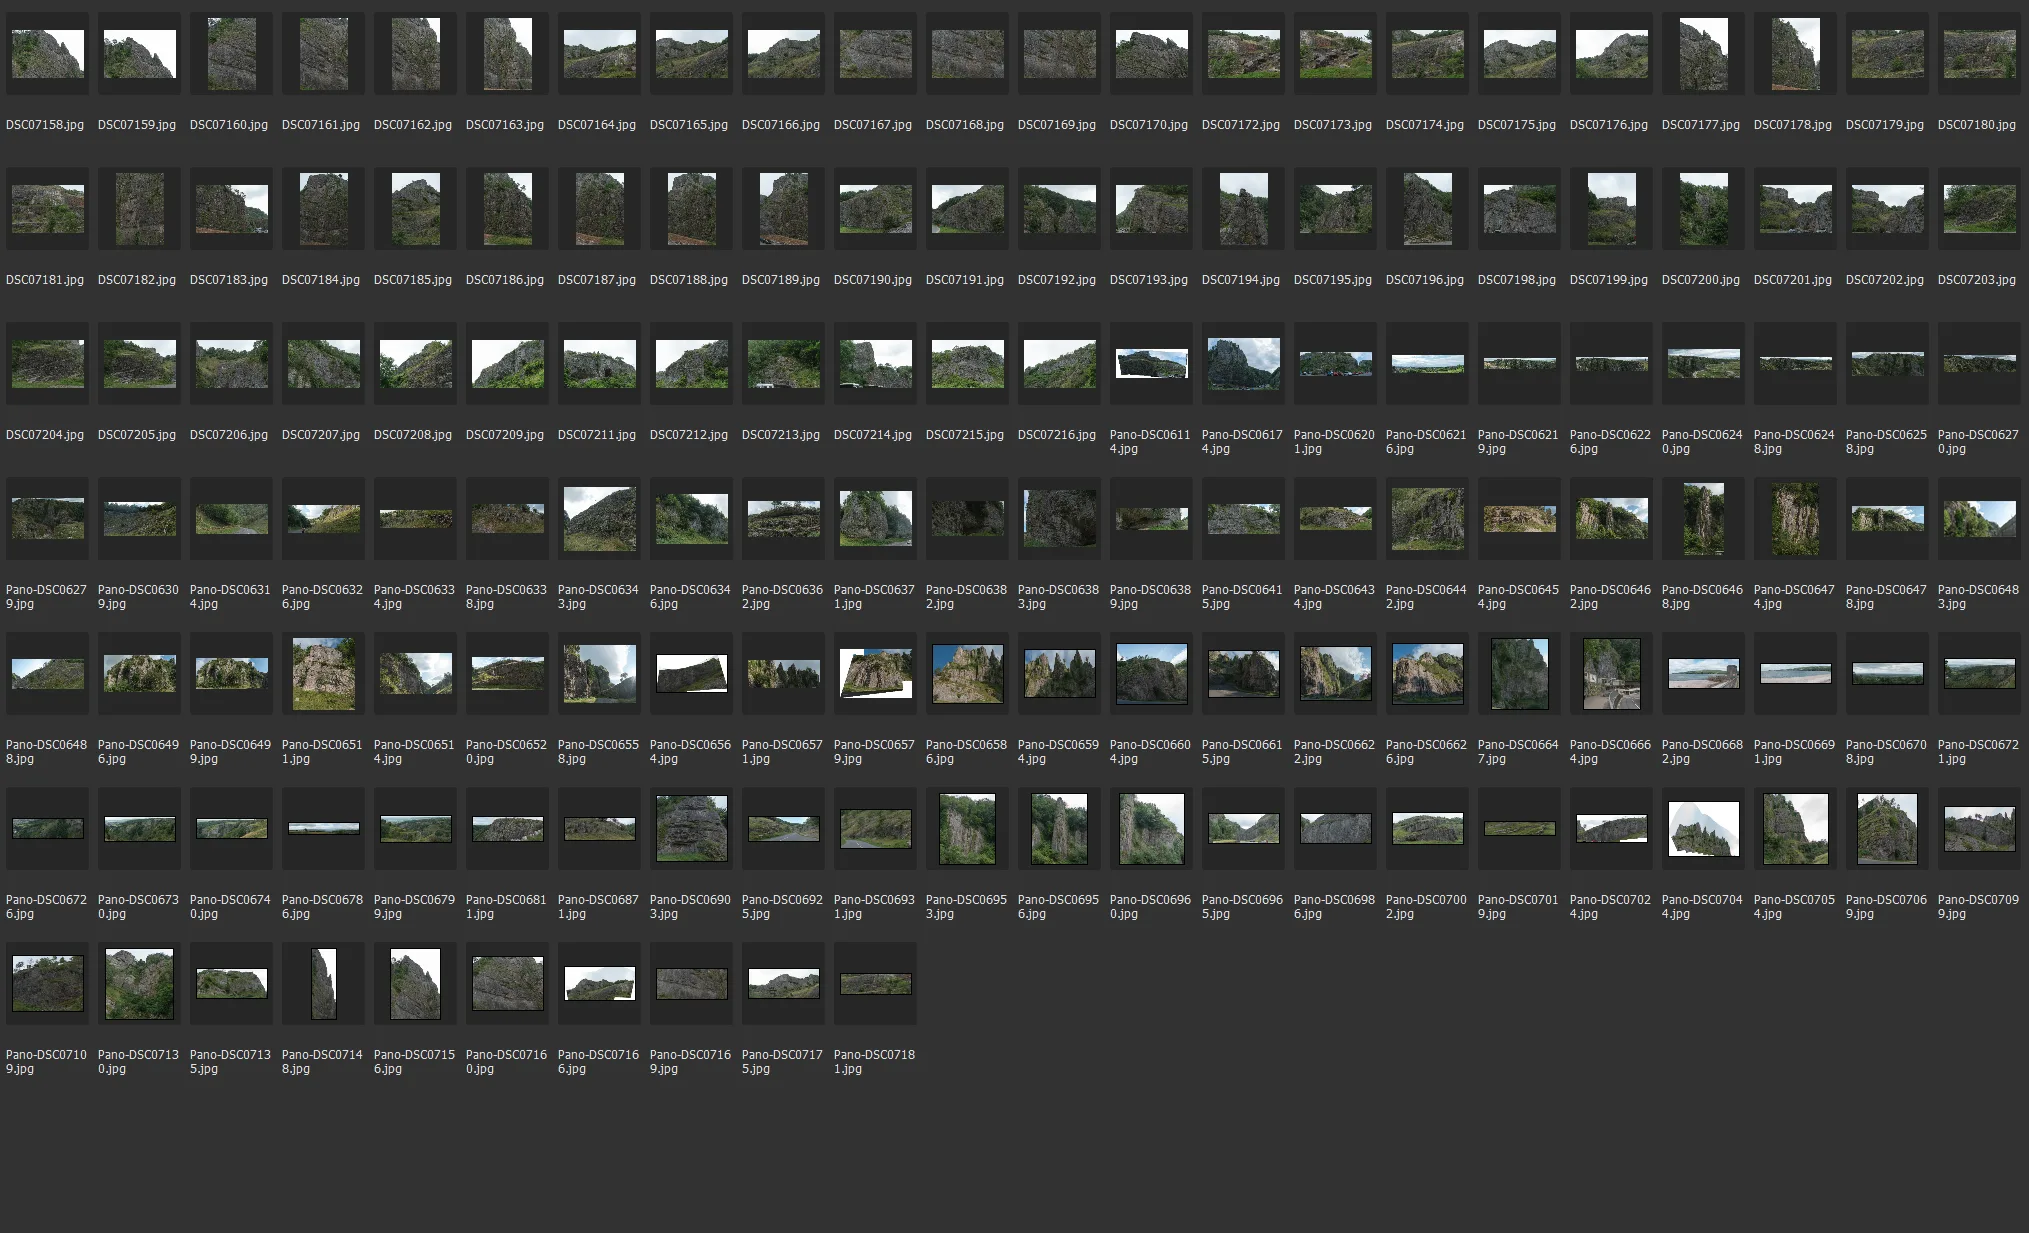Screen dimensions: 2029x1233
Task: Select Pano-DSC06343.jpg thumbnail
Action: [599, 519]
